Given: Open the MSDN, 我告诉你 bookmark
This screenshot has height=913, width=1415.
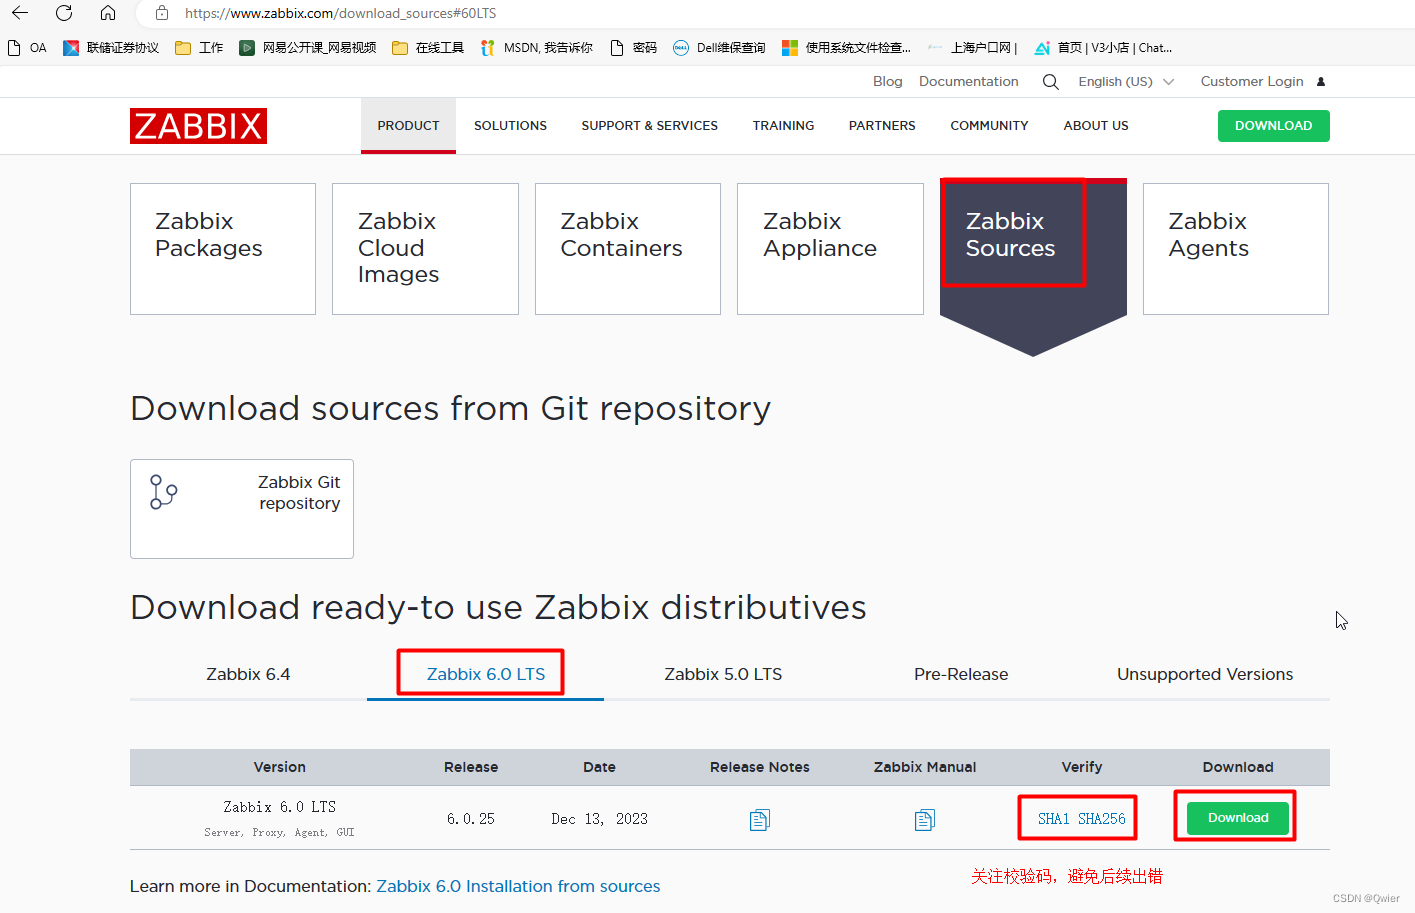Looking at the screenshot, I should [x=537, y=47].
